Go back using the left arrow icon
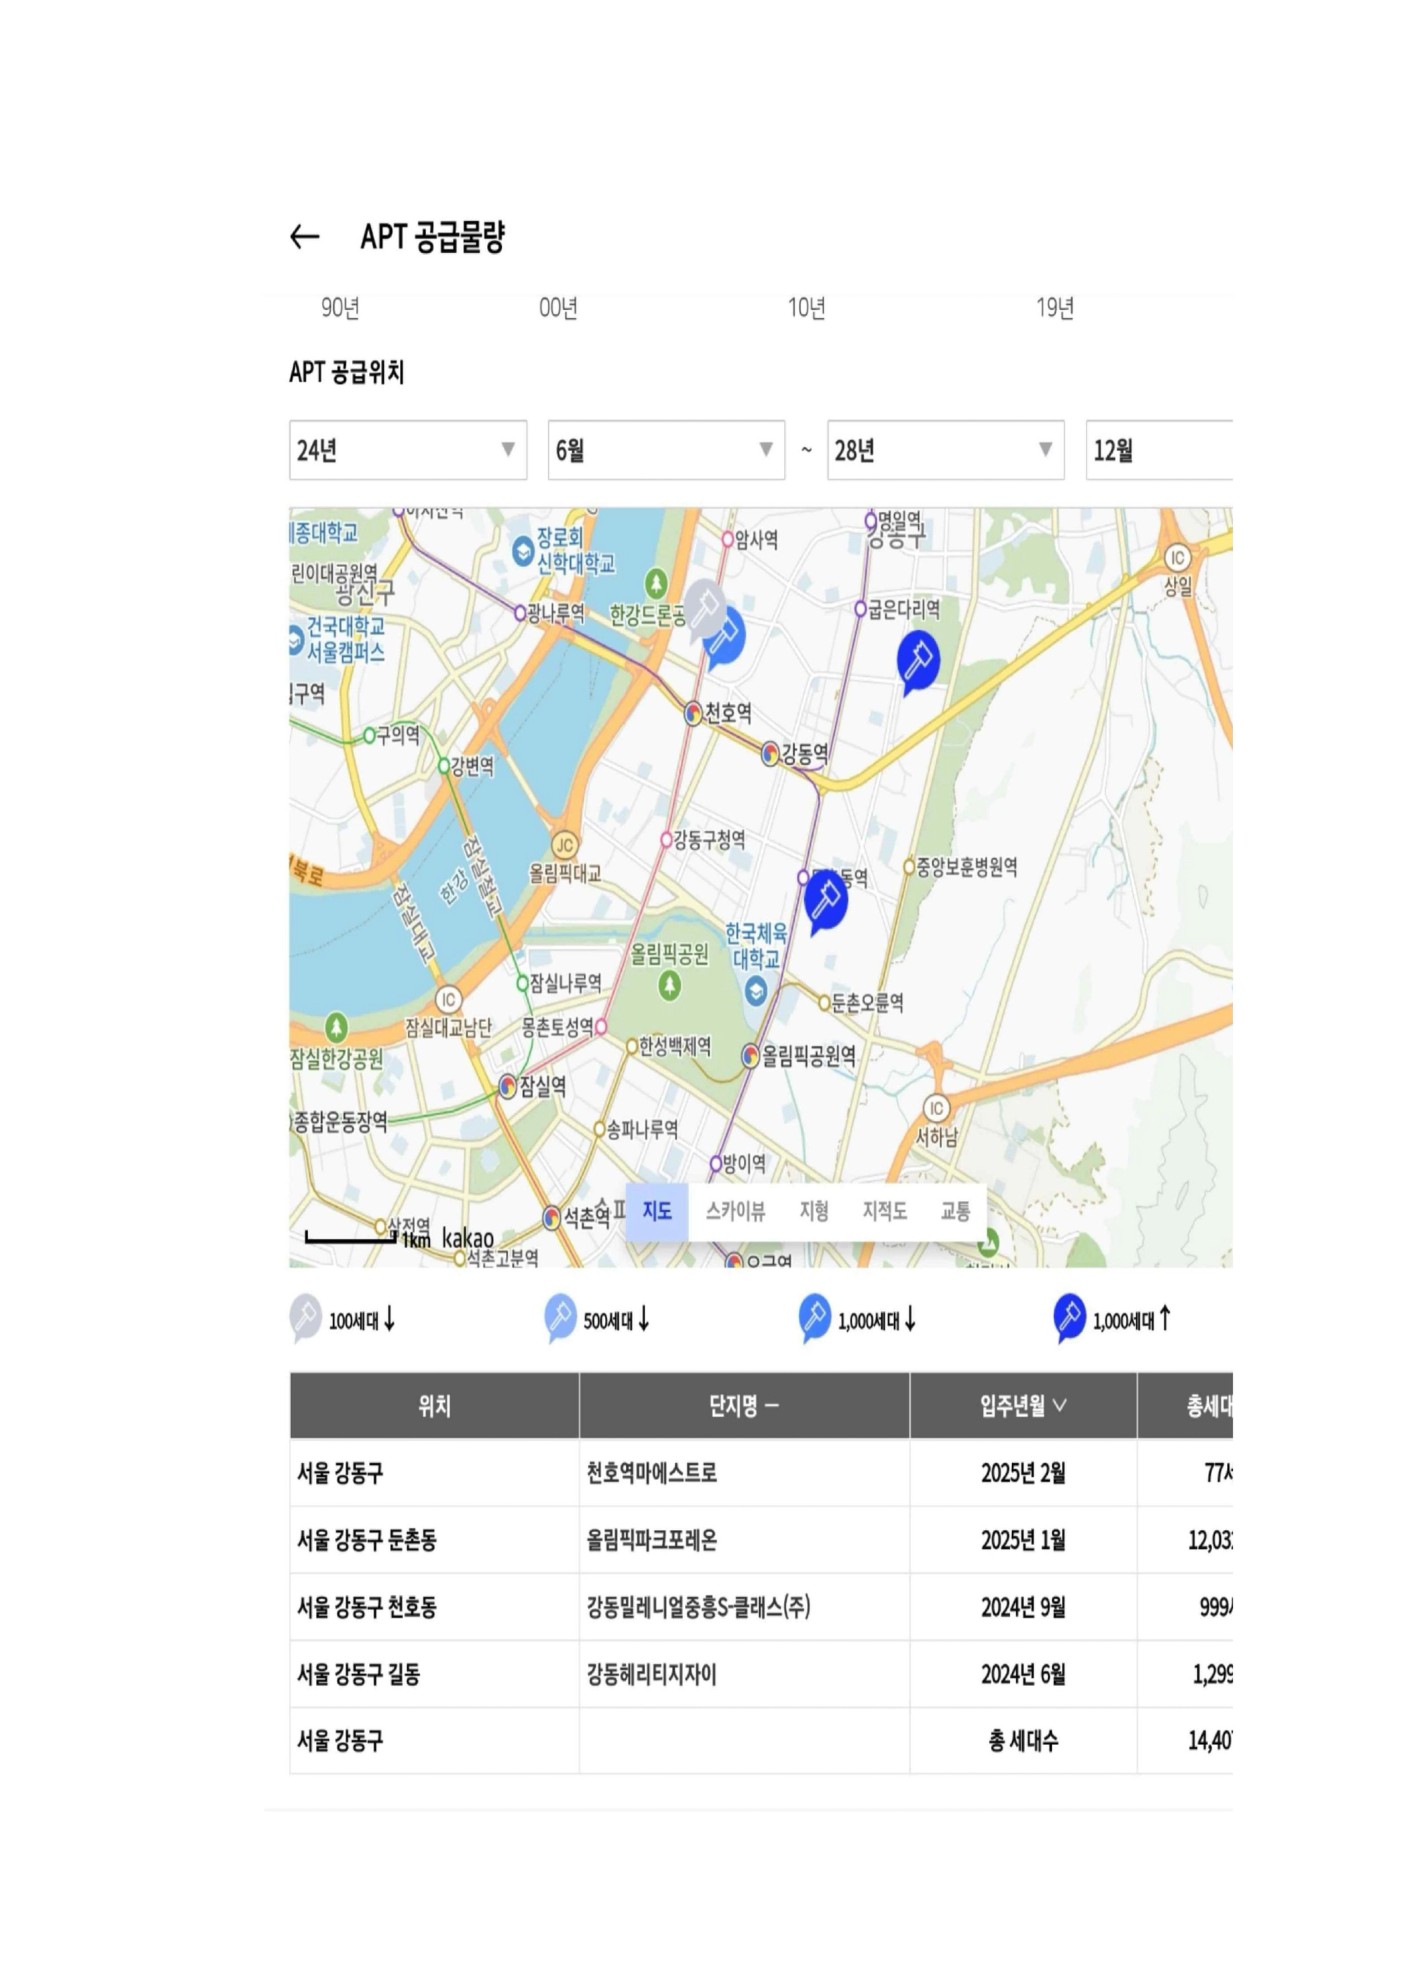Viewport: 1402px width, 1981px height. (304, 237)
